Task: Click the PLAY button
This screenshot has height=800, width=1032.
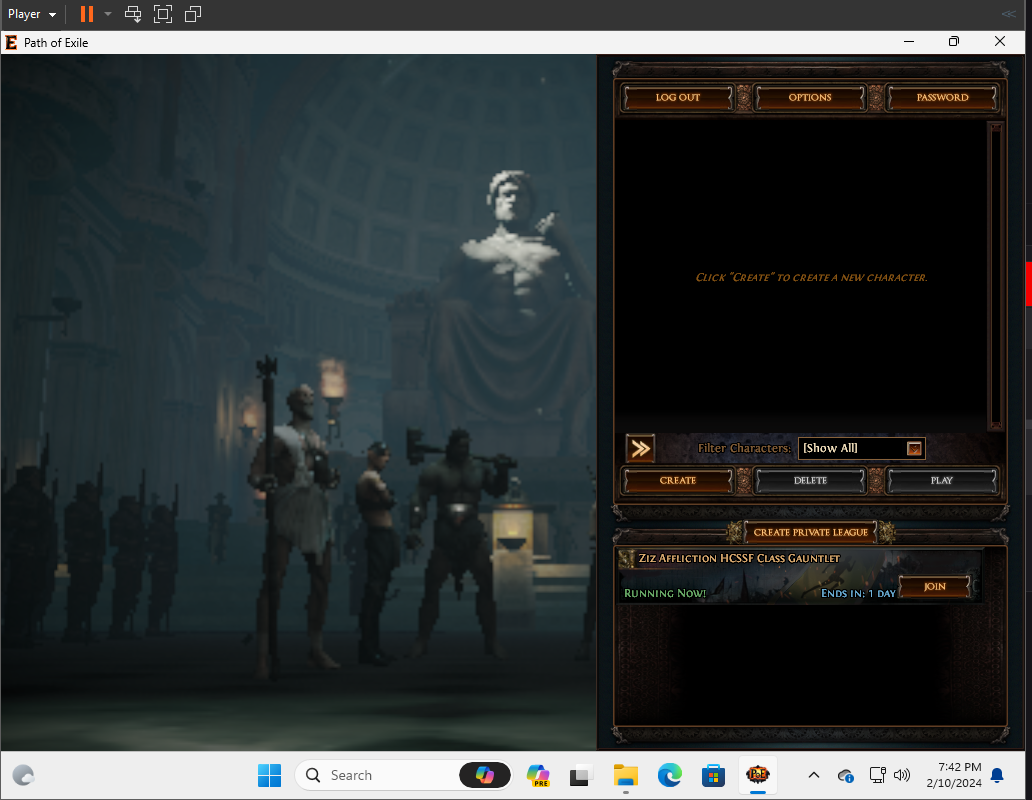Action: point(942,480)
